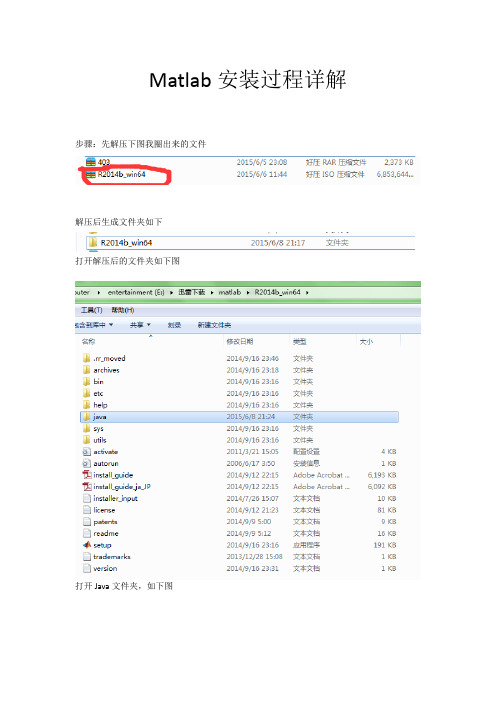Sort by the 大小 column header
This screenshot has height=702, width=496.
[x=366, y=342]
